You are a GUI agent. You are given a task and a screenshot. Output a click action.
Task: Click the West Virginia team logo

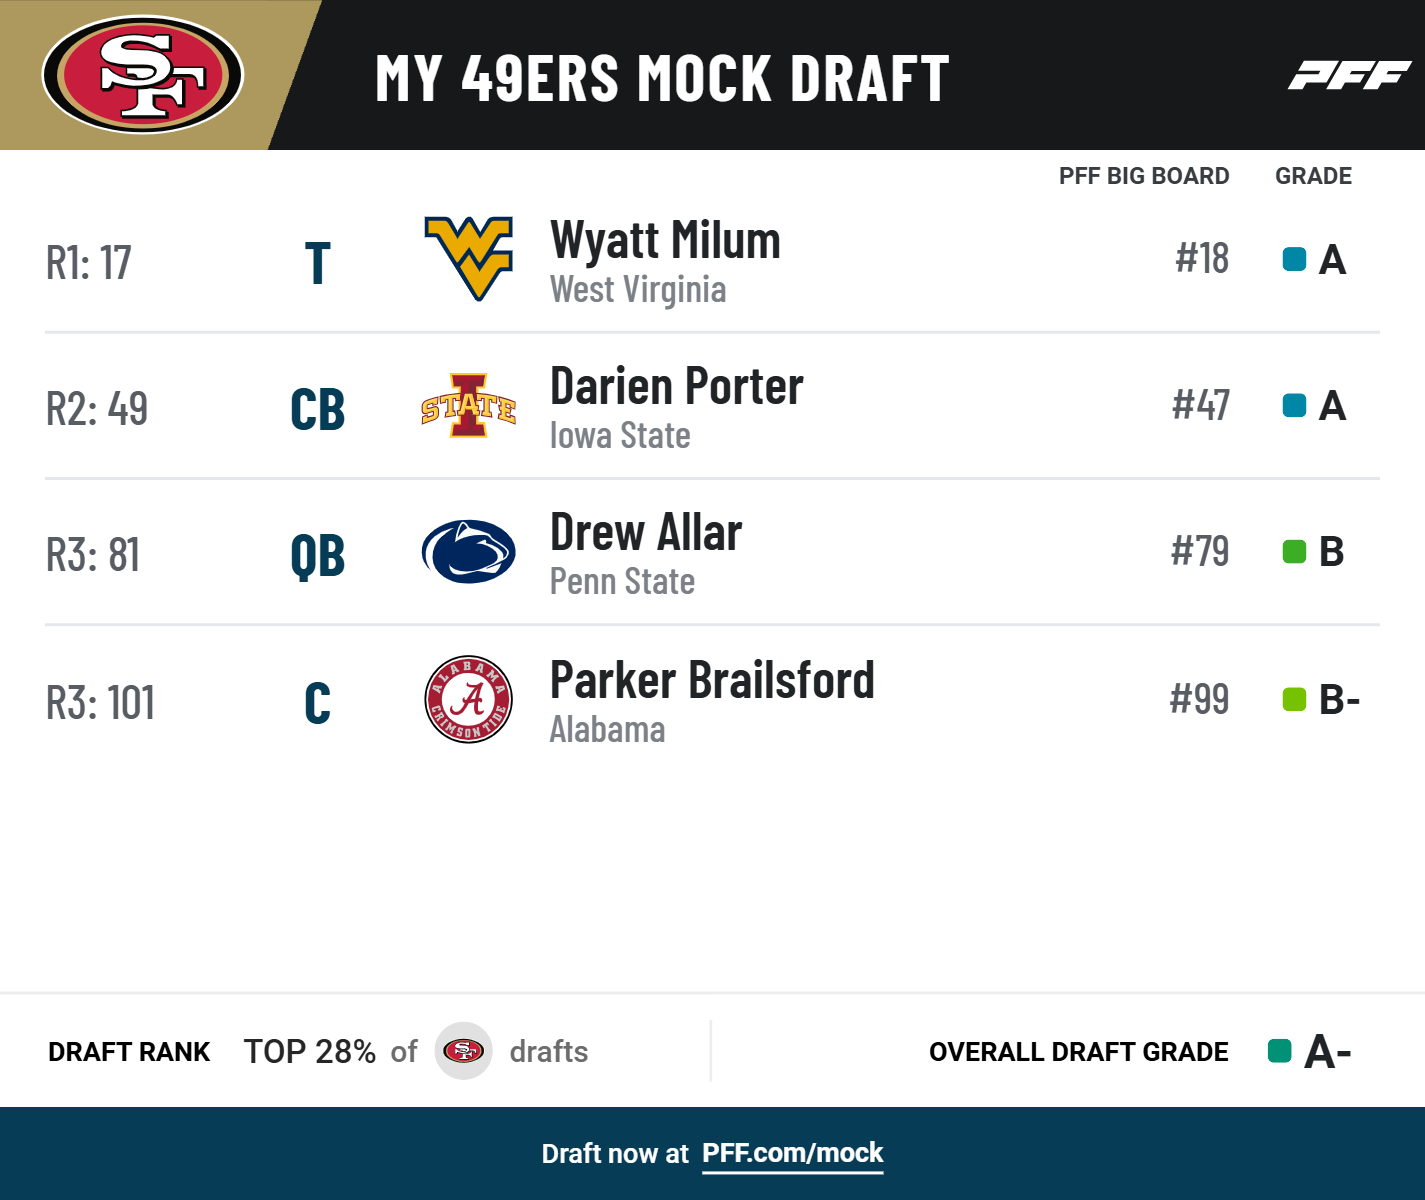click(x=468, y=259)
